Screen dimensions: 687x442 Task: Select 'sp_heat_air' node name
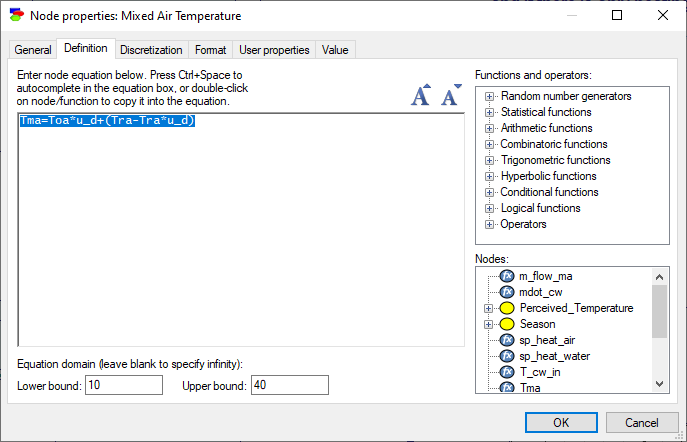tap(547, 340)
